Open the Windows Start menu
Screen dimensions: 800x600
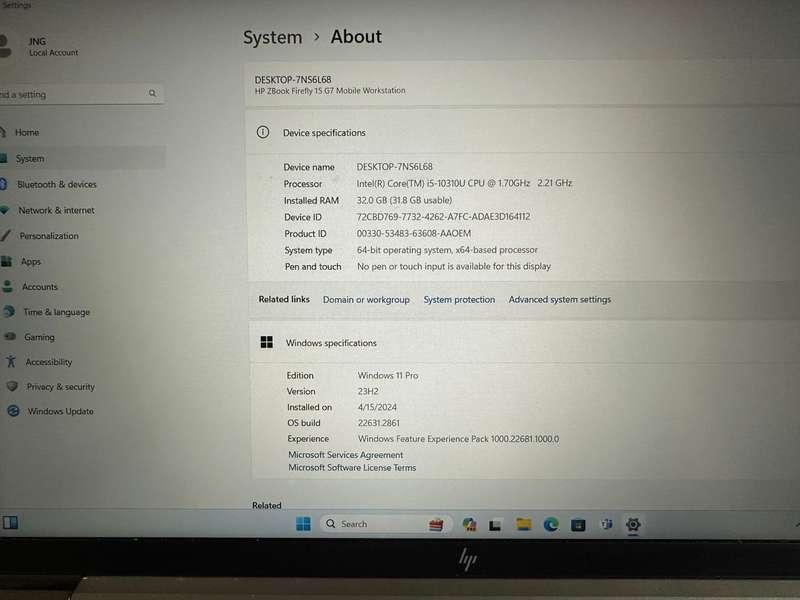[303, 523]
